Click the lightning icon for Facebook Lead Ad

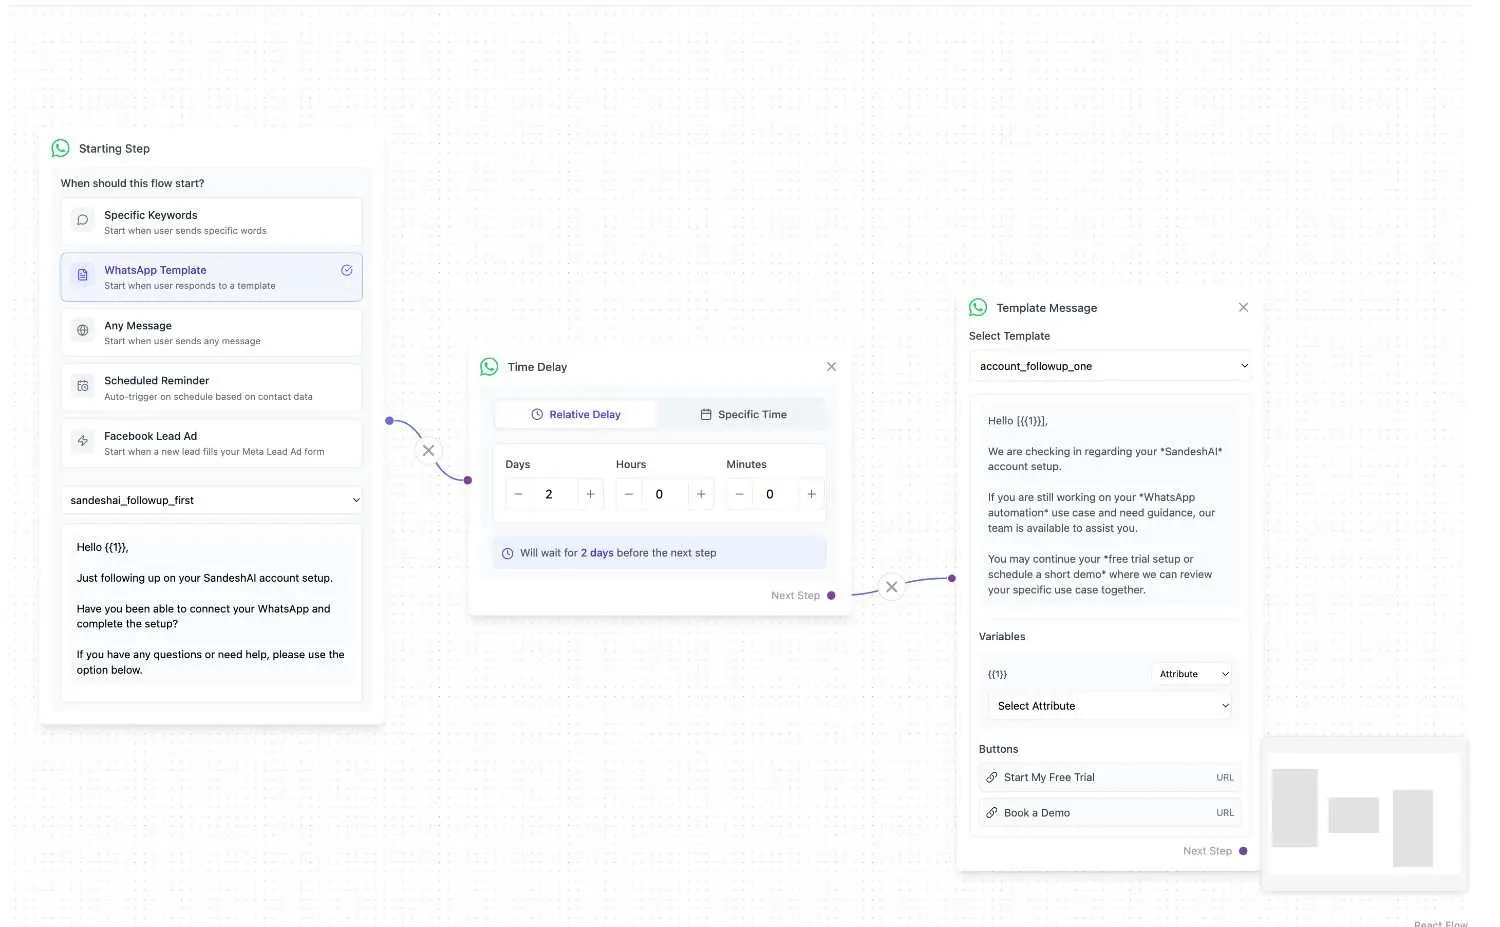(83, 442)
